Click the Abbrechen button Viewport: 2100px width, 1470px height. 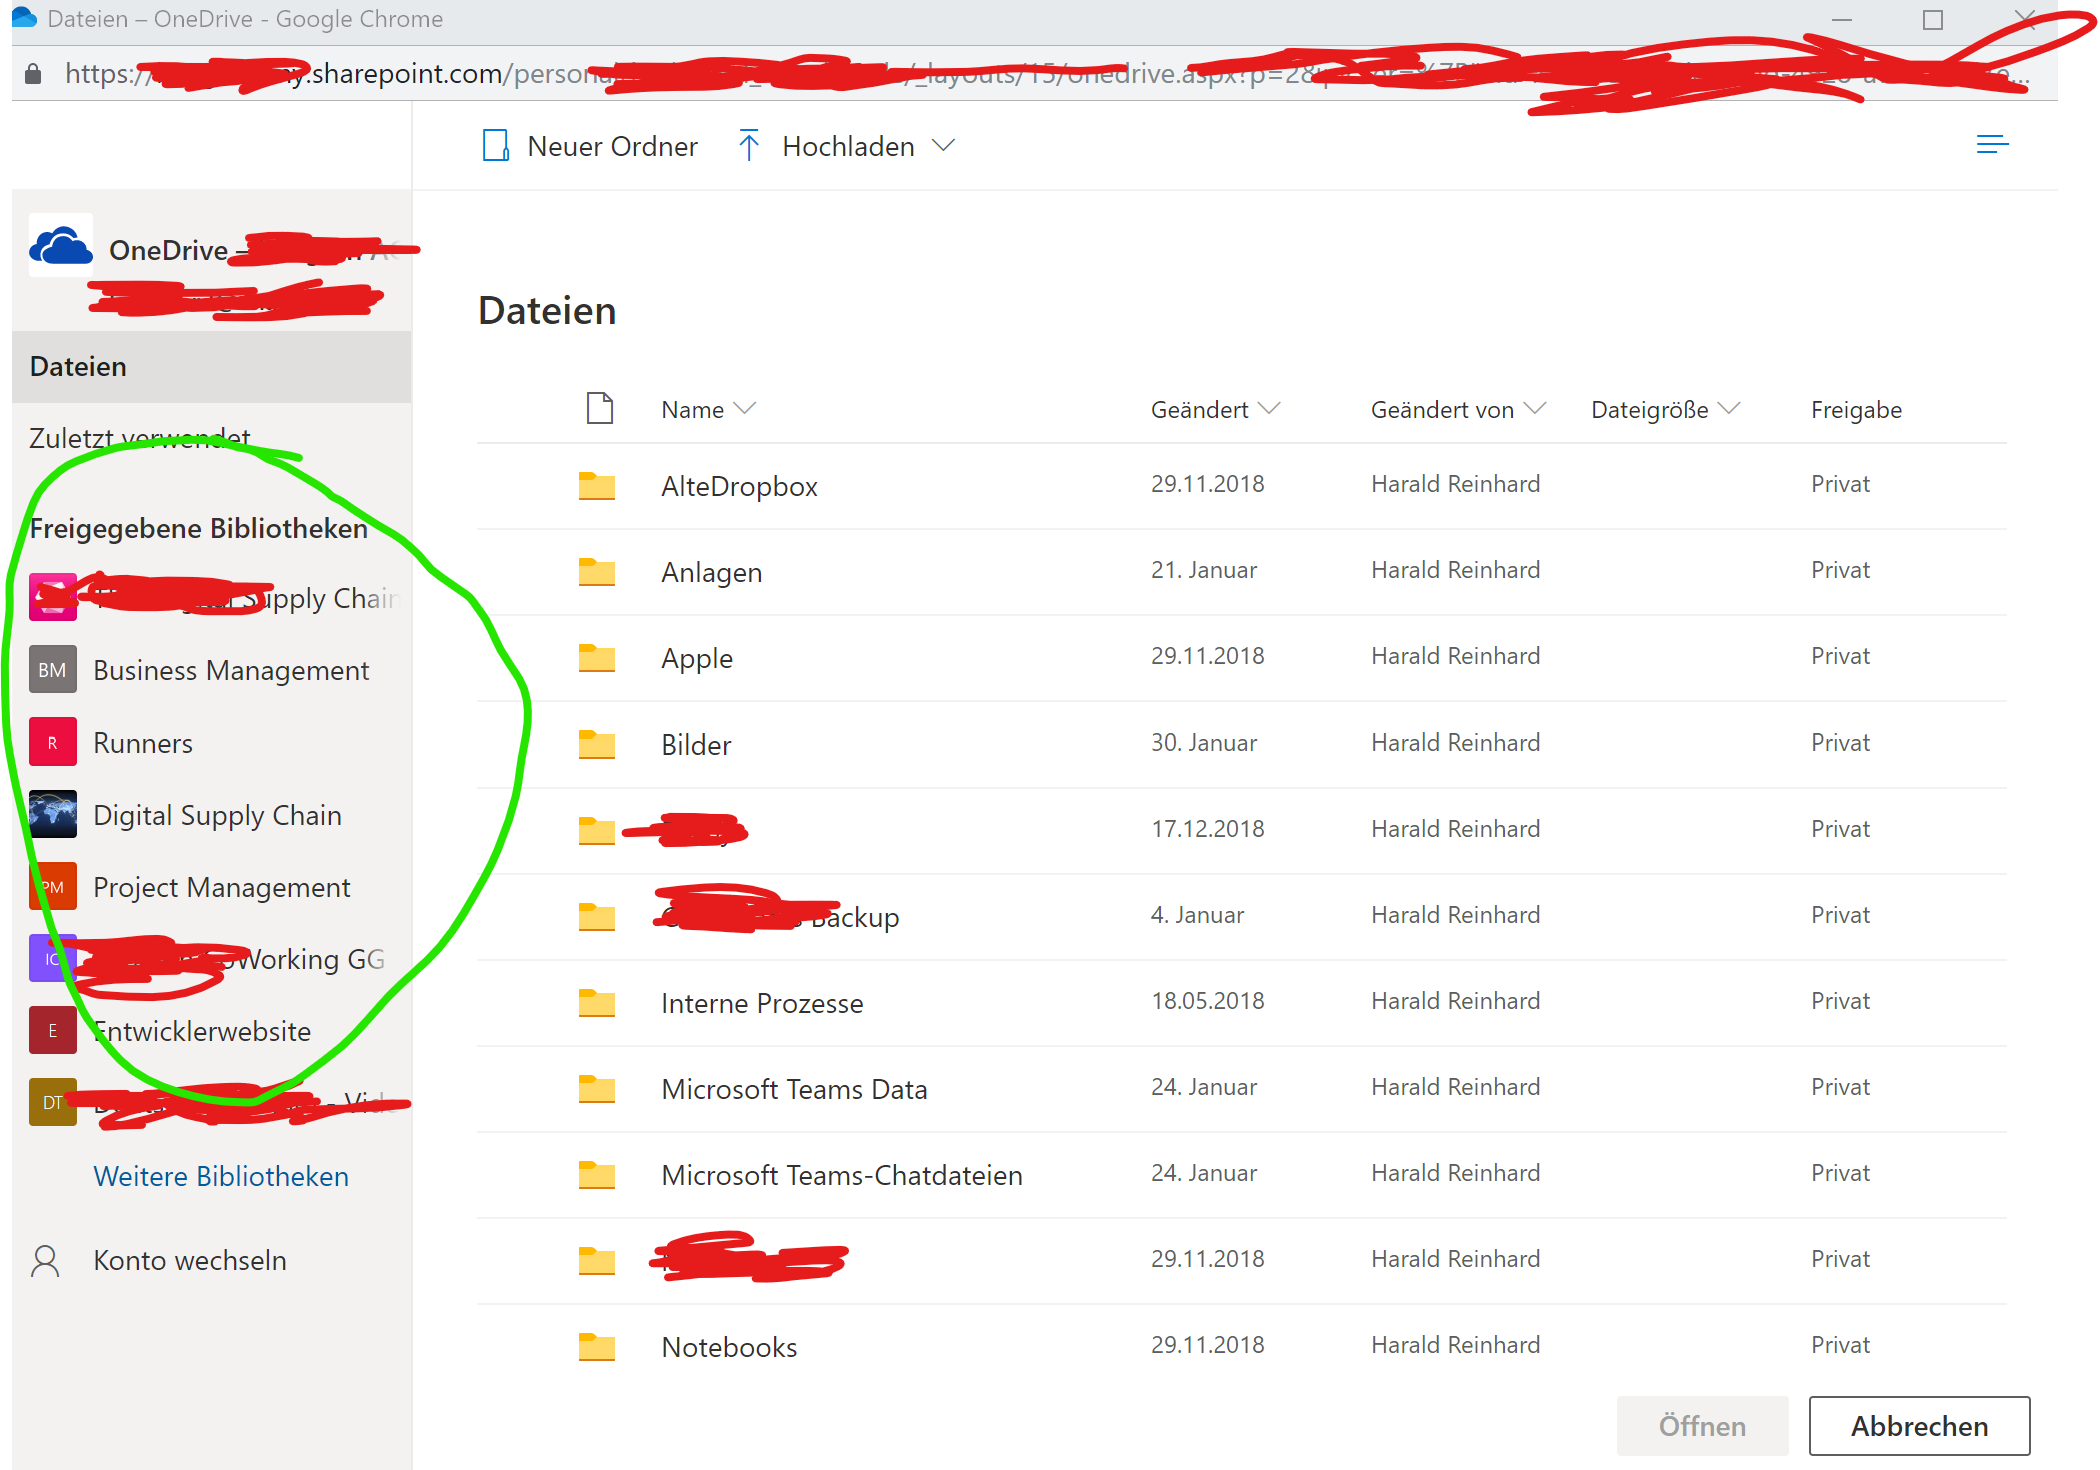[x=1919, y=1426]
